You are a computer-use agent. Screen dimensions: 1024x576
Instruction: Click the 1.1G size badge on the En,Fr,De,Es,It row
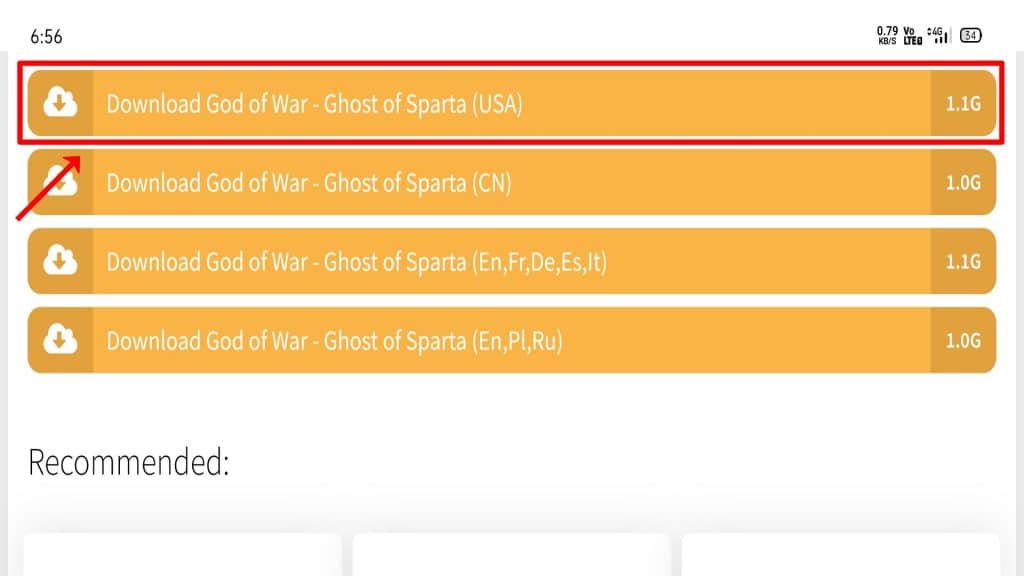963,261
